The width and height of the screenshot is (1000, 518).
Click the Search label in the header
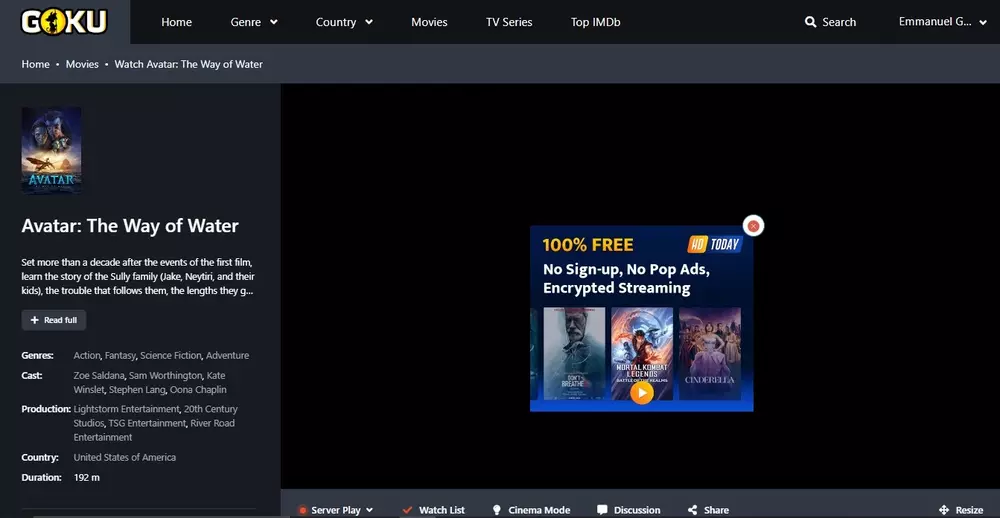(839, 22)
